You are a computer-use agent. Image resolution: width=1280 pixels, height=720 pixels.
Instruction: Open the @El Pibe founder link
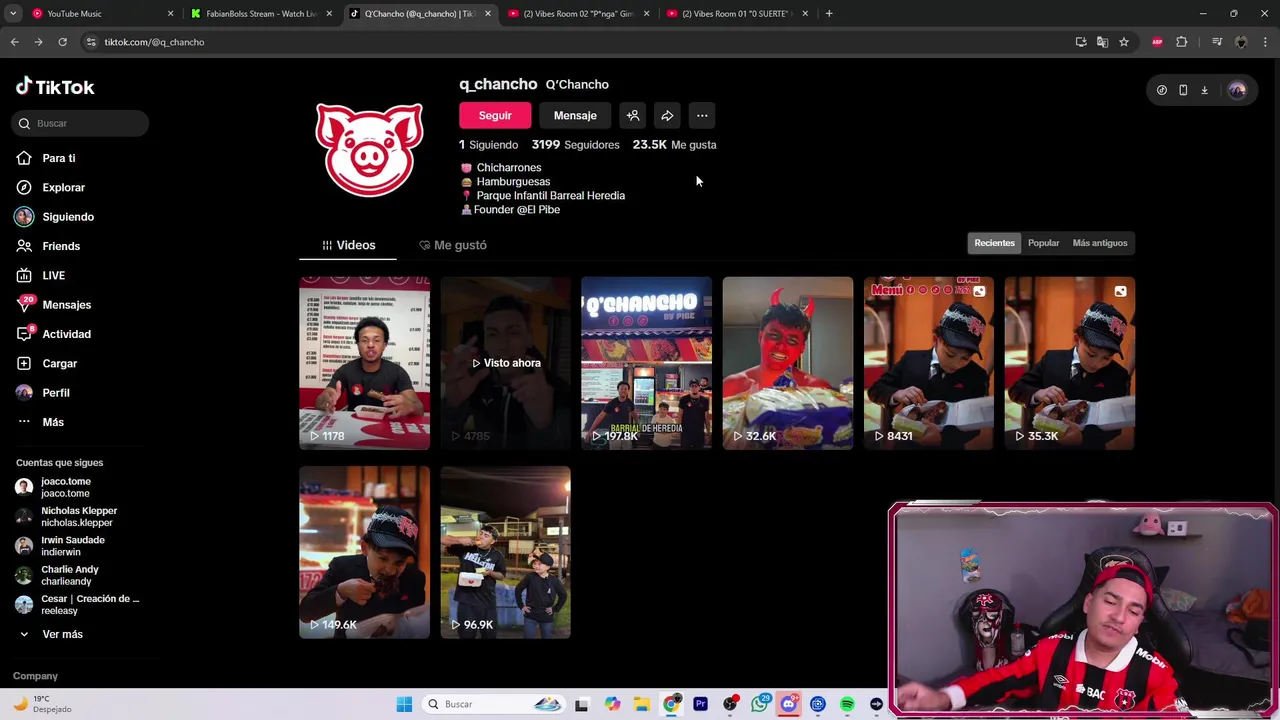tap(538, 210)
